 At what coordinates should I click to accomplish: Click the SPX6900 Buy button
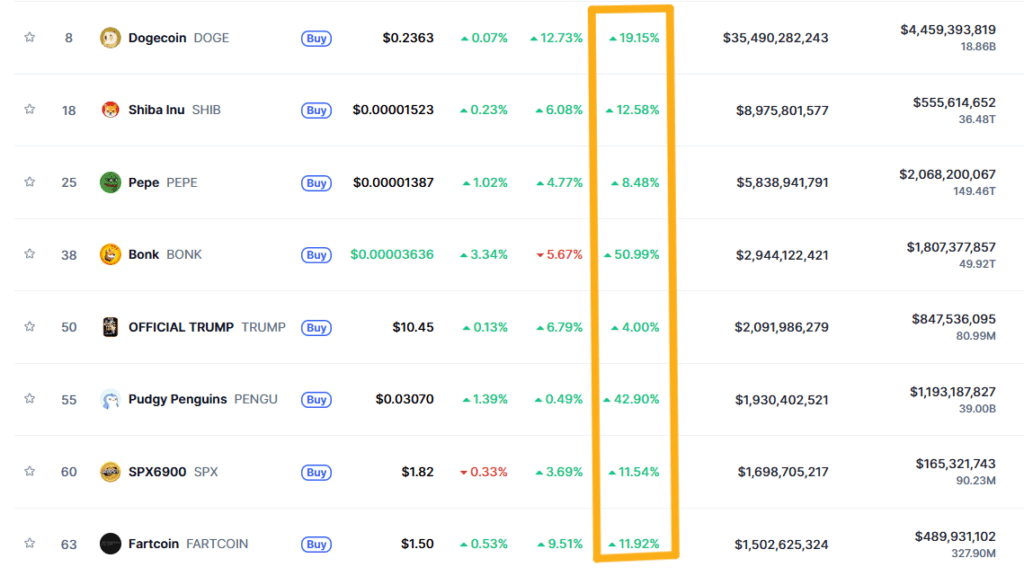click(316, 472)
